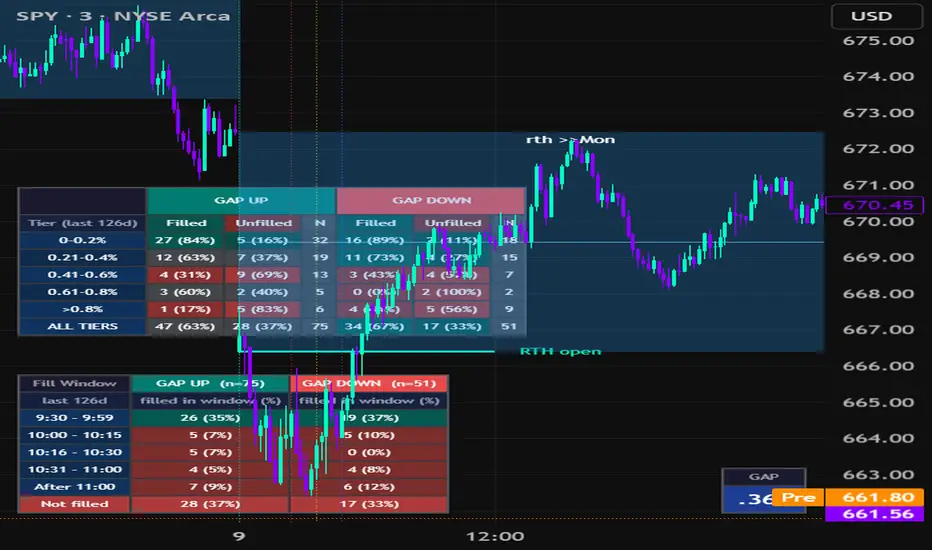Click the 6 (12%) cell in After 11:00 row
The height and width of the screenshot is (550, 932).
click(x=369, y=487)
